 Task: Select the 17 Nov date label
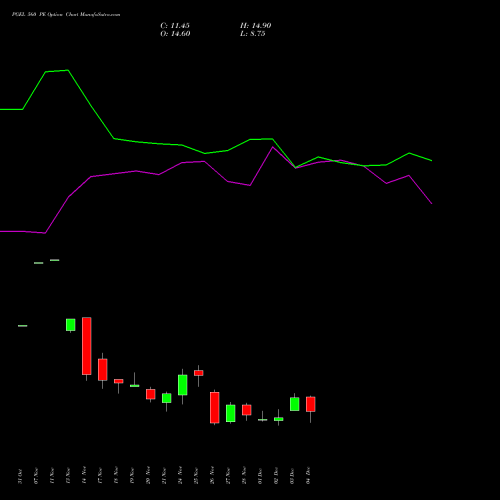click(x=100, y=476)
